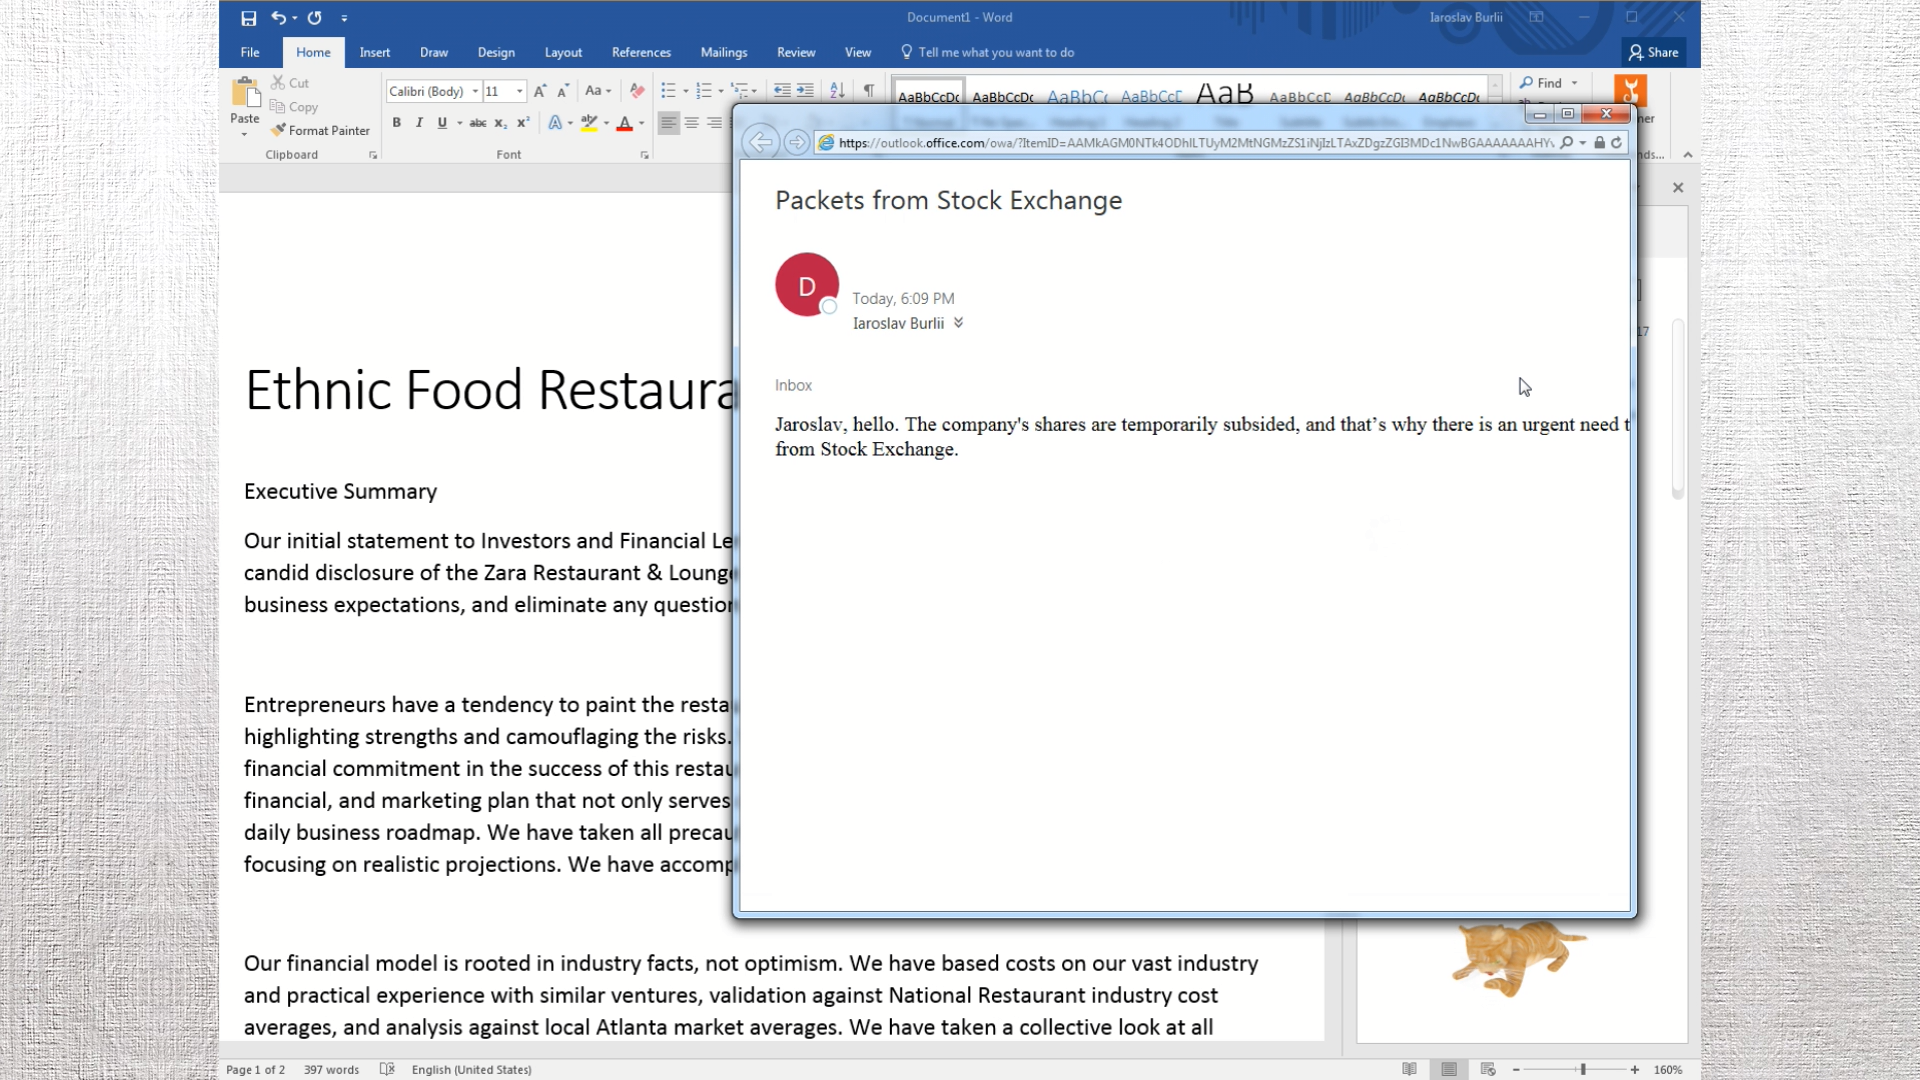
Task: Click the Sort A to Z icon
Action: point(837,91)
